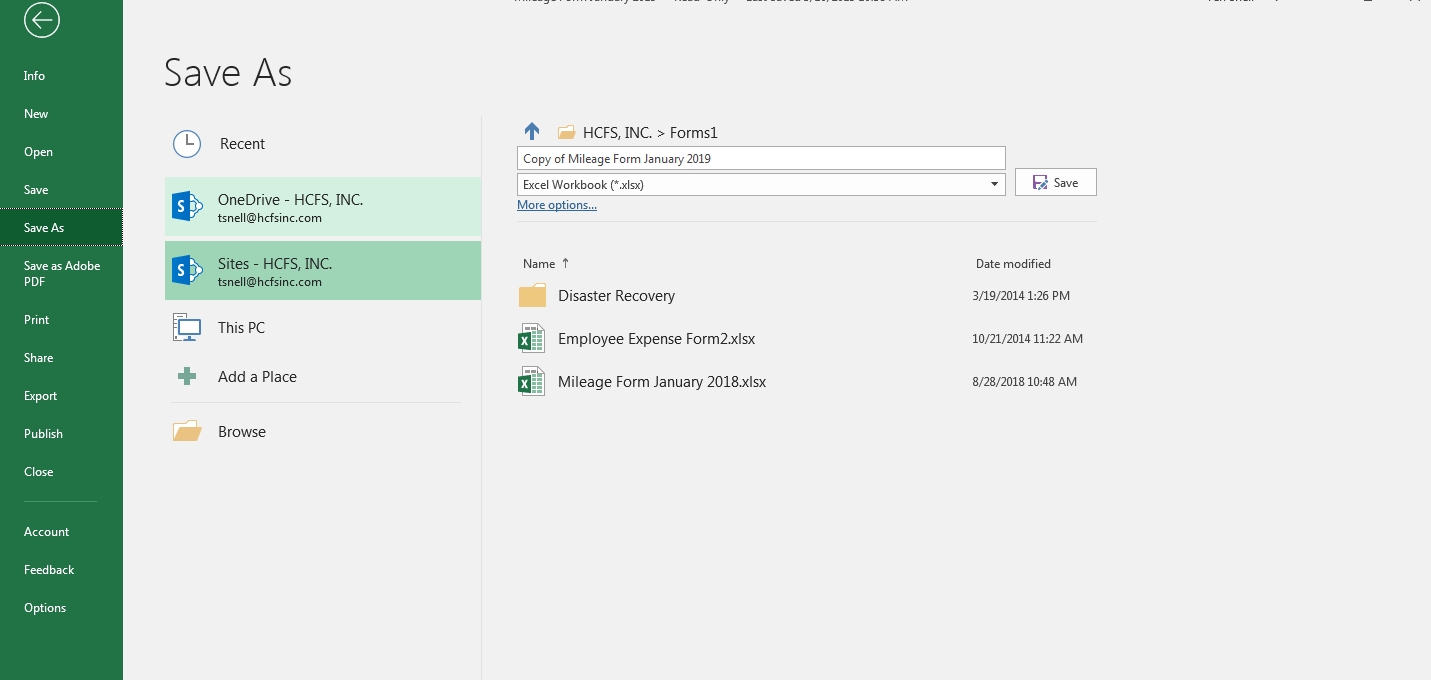This screenshot has width=1431, height=680.
Task: Open the Options menu item
Action: tap(45, 608)
